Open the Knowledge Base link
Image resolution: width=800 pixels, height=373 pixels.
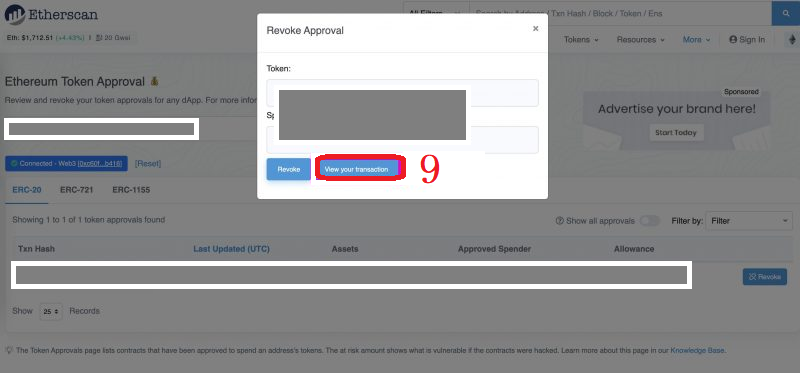697,351
